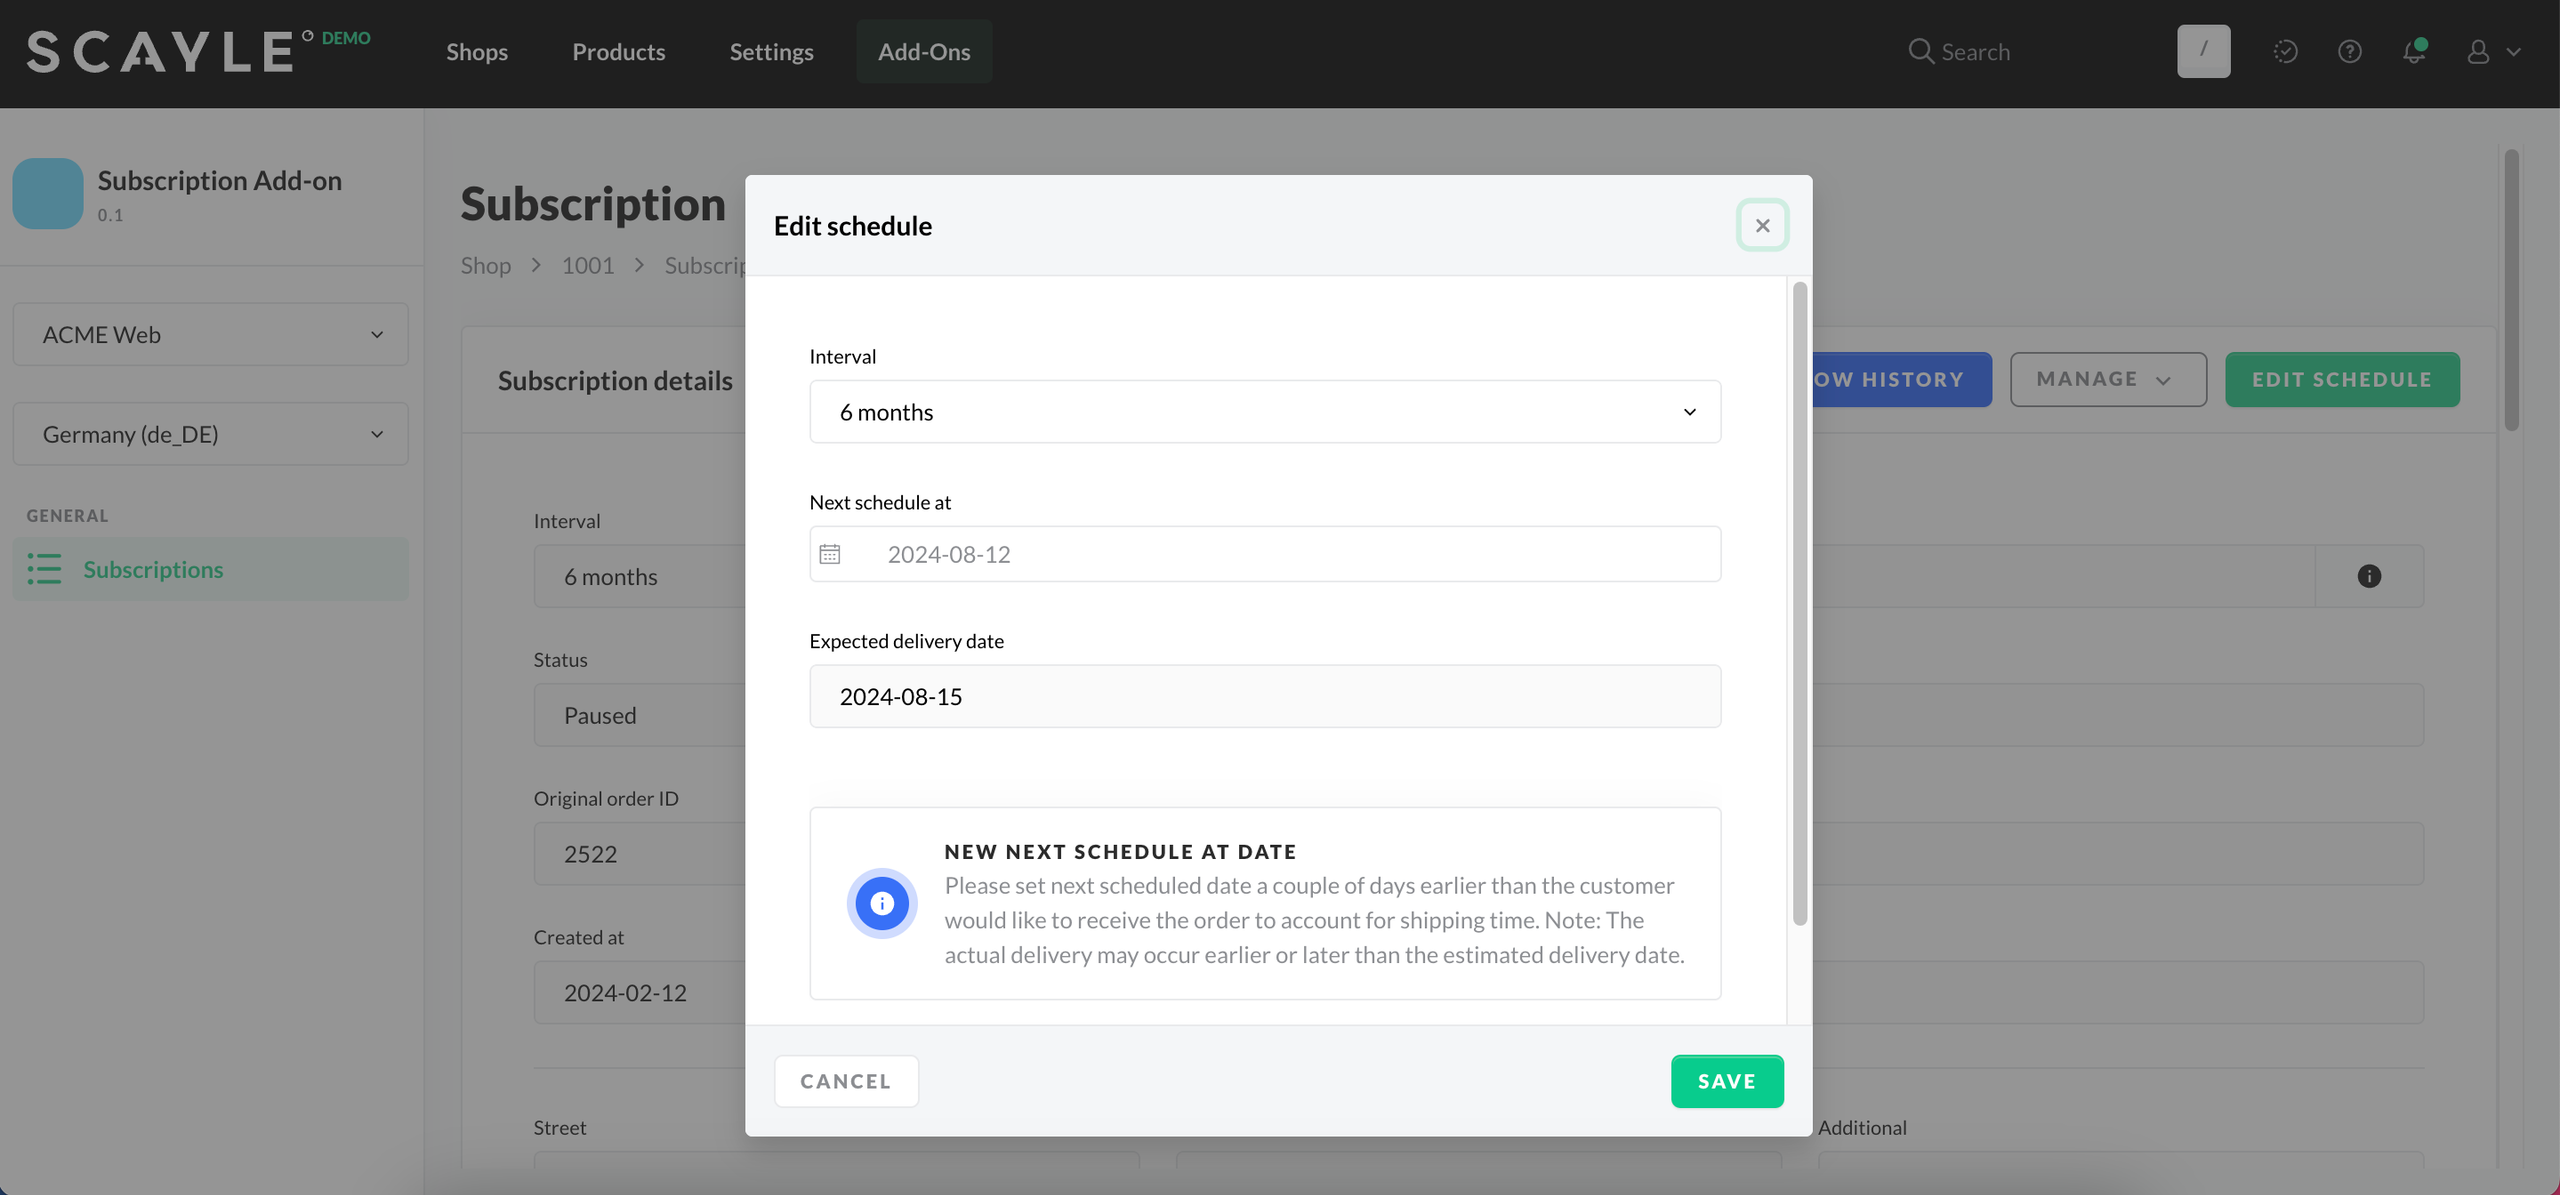The height and width of the screenshot is (1195, 2560).
Task: Click the info icon beside the interval field
Action: (x=2369, y=576)
